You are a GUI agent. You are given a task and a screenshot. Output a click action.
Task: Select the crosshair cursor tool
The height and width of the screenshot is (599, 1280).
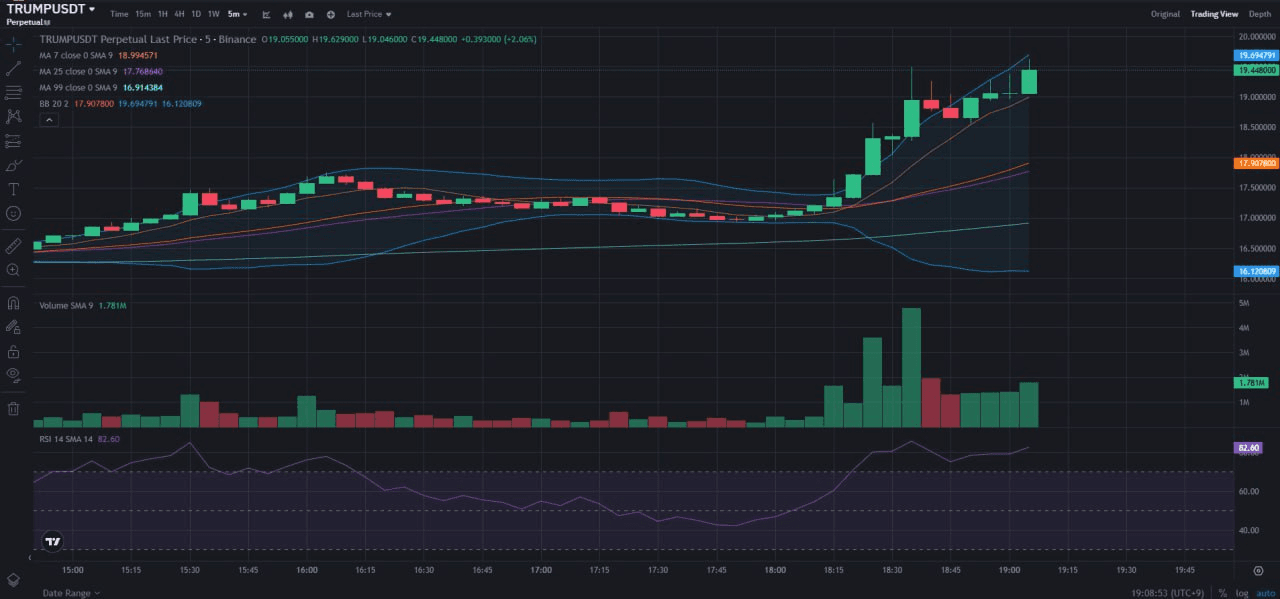point(13,44)
